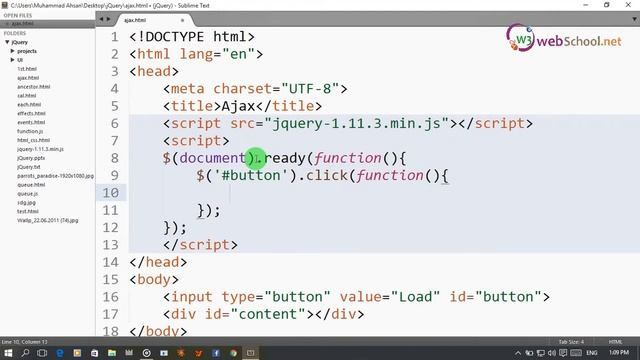Open the 1:09 PM clock
Image resolution: width=640 pixels, height=360 pixels.
coord(619,352)
